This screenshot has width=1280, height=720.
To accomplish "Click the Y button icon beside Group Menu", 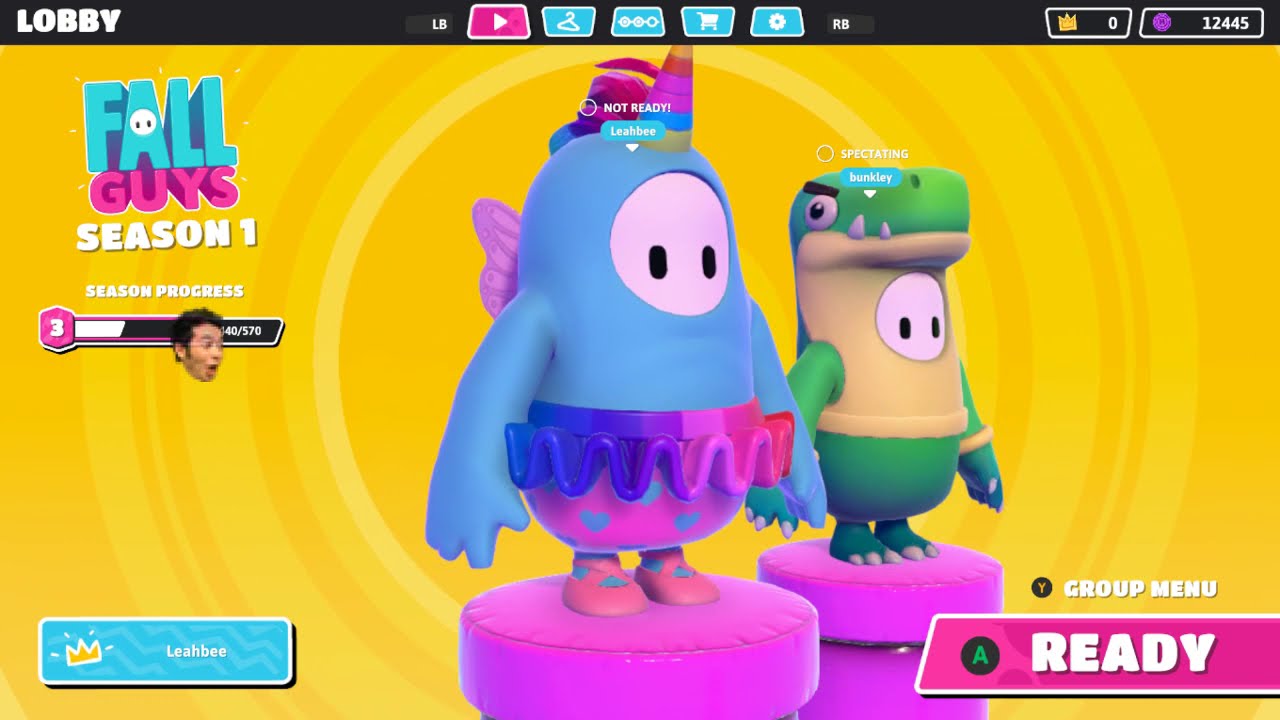I will [x=1042, y=588].
